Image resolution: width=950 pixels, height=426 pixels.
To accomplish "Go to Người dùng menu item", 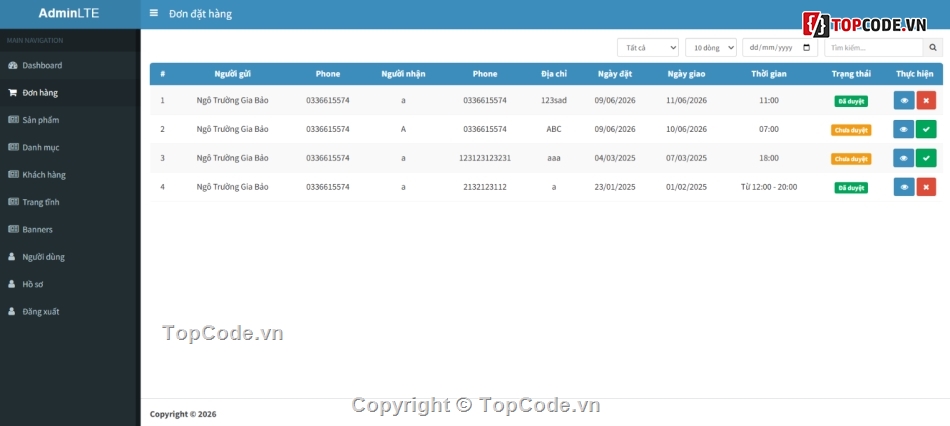I will [x=70, y=257].
